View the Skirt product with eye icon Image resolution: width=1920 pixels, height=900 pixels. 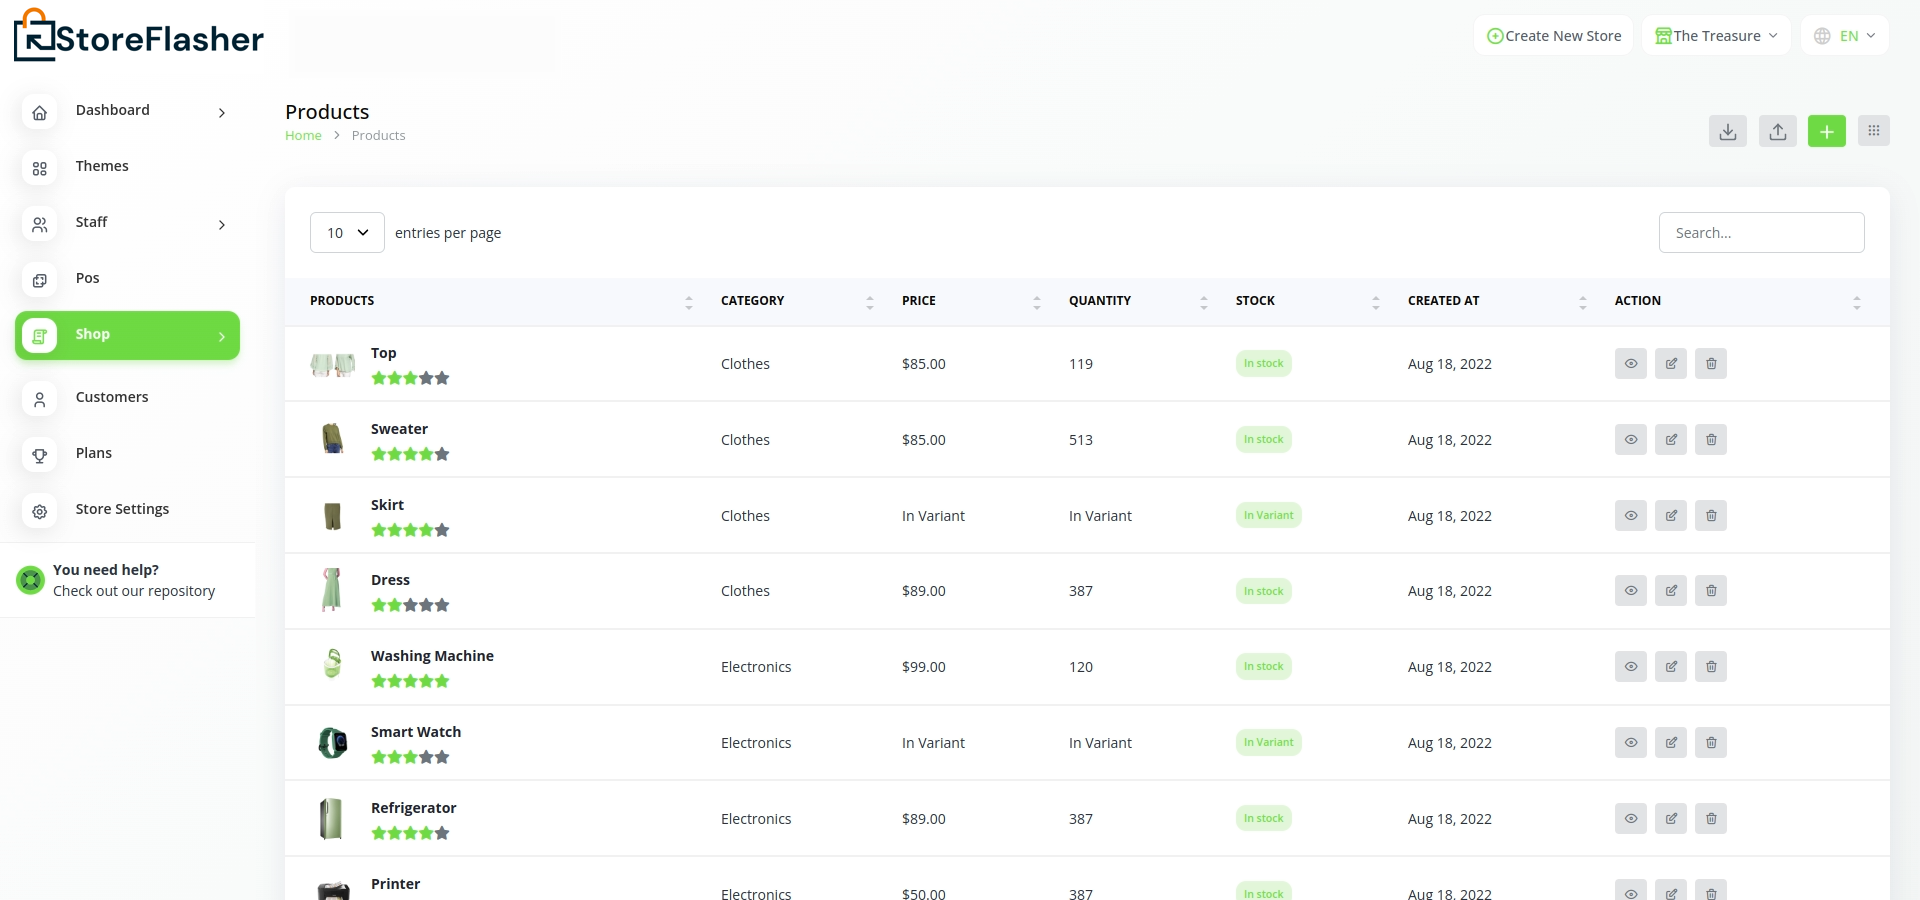[x=1630, y=516]
